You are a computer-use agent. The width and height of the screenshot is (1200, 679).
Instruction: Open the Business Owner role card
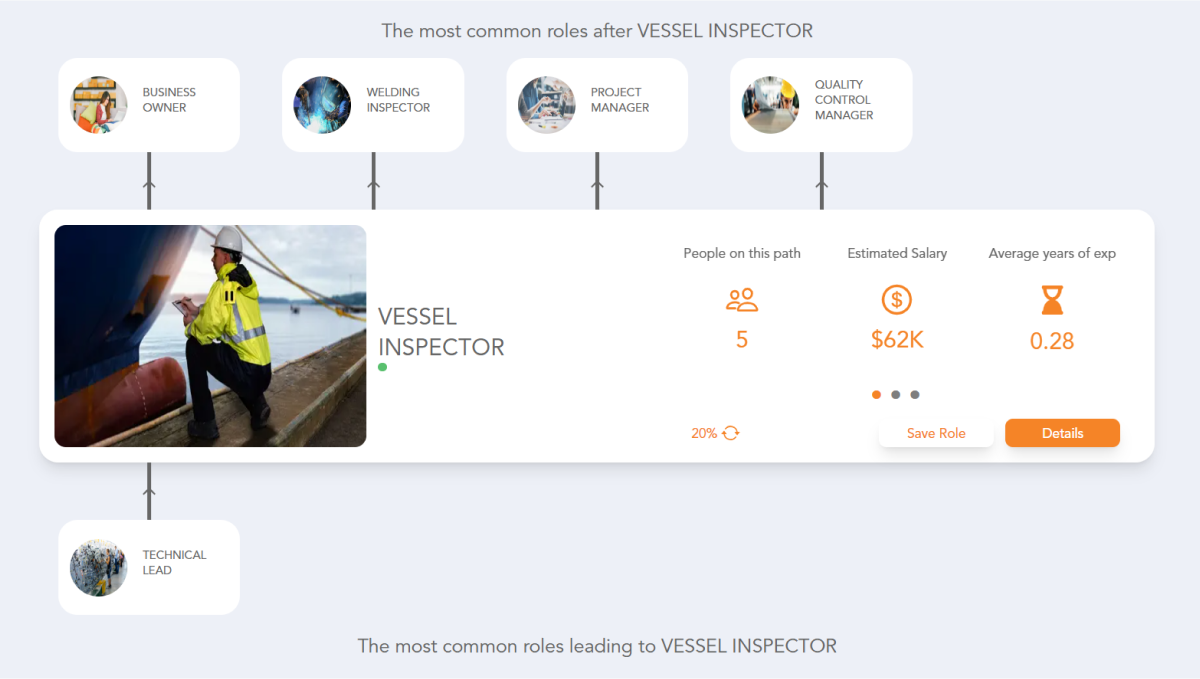point(148,104)
